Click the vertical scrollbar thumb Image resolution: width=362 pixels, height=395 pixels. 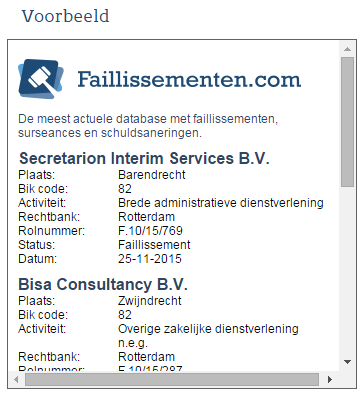tap(347, 122)
